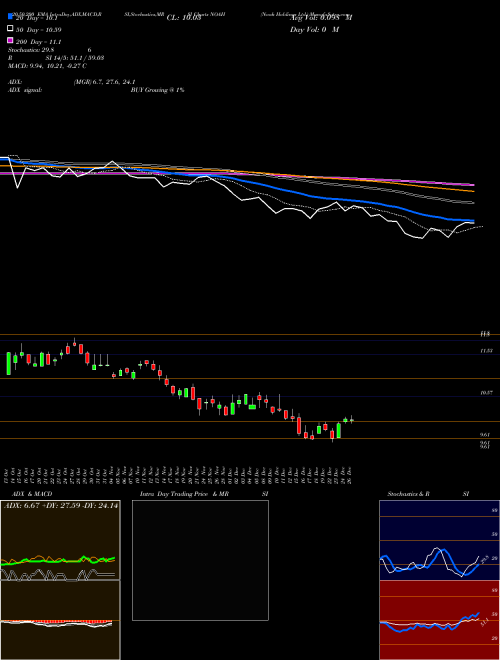The width and height of the screenshot is (500, 660).
Task: Click the 'Stochastics: 29.8' readout
Action: [x=31, y=50]
